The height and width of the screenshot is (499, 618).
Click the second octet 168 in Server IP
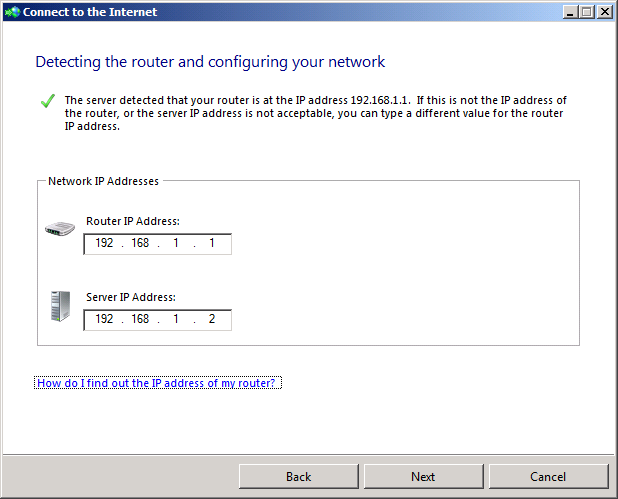pos(140,320)
